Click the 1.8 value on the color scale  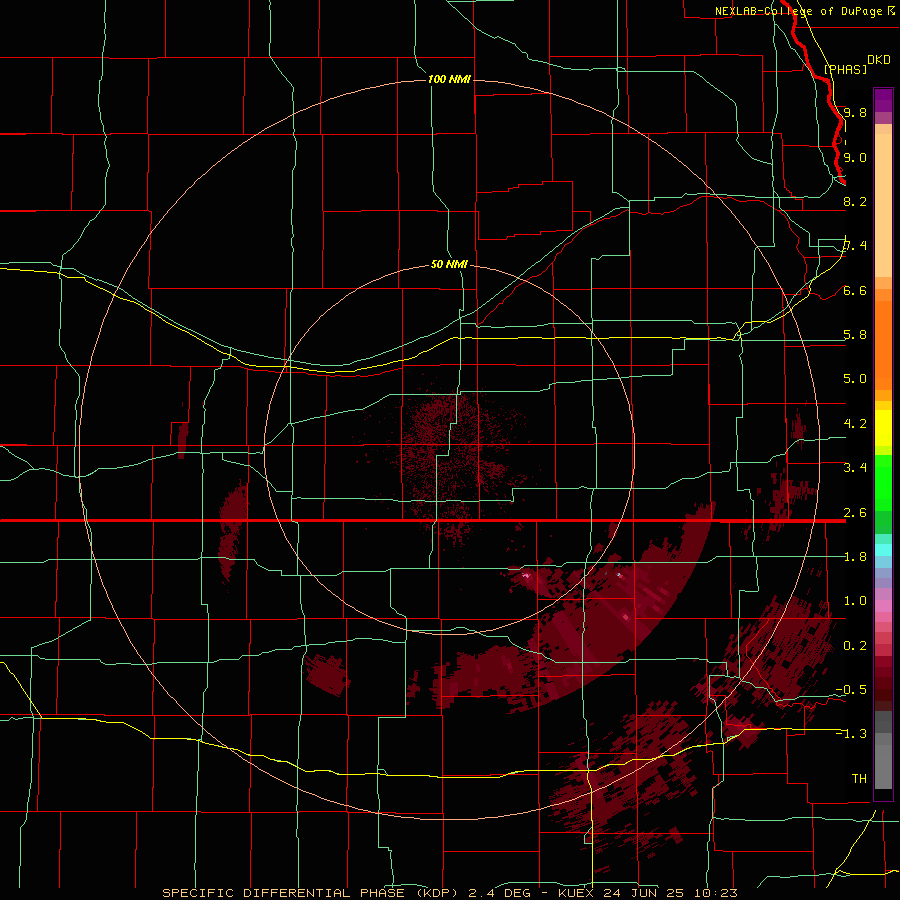(x=855, y=557)
